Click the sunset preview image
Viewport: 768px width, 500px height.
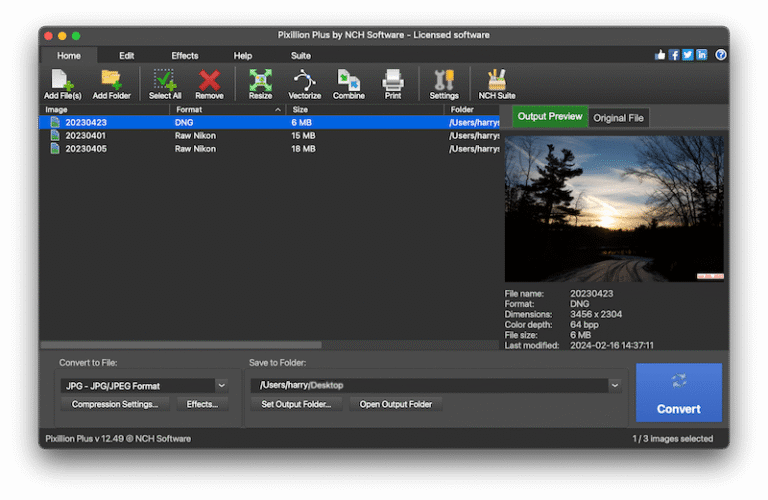coord(614,209)
